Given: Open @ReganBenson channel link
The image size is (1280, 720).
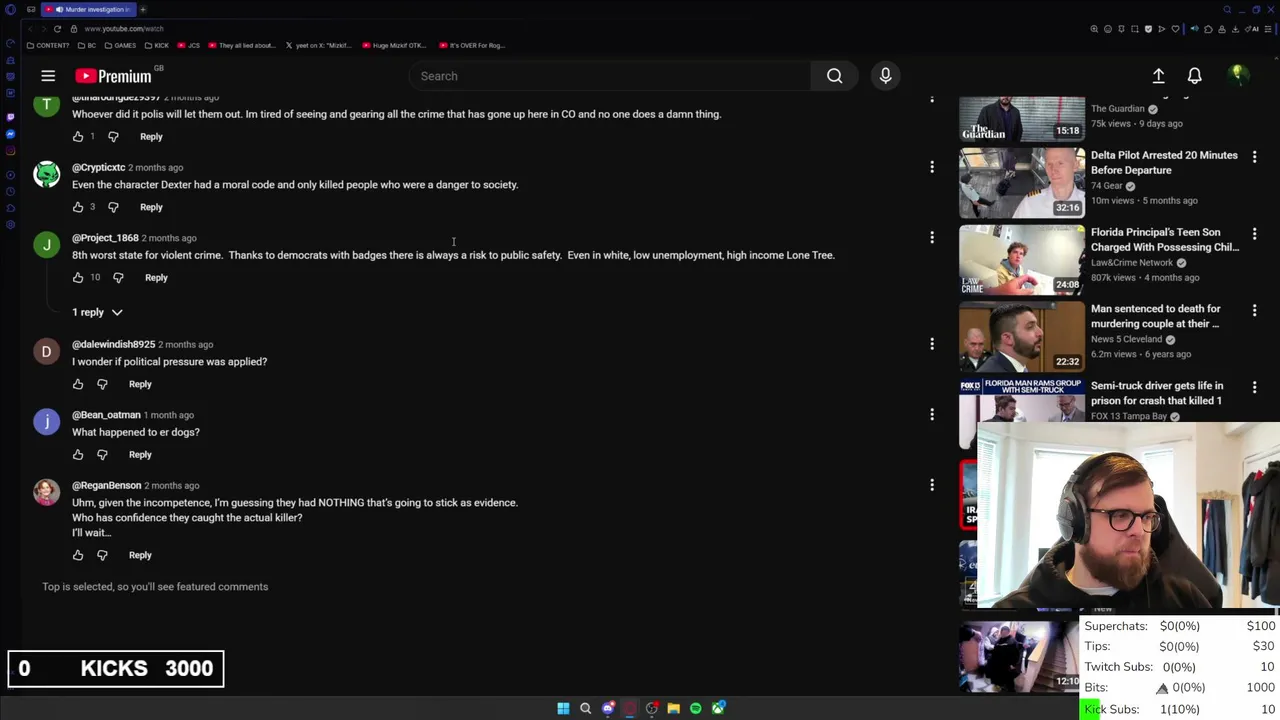Looking at the screenshot, I should pyautogui.click(x=107, y=485).
